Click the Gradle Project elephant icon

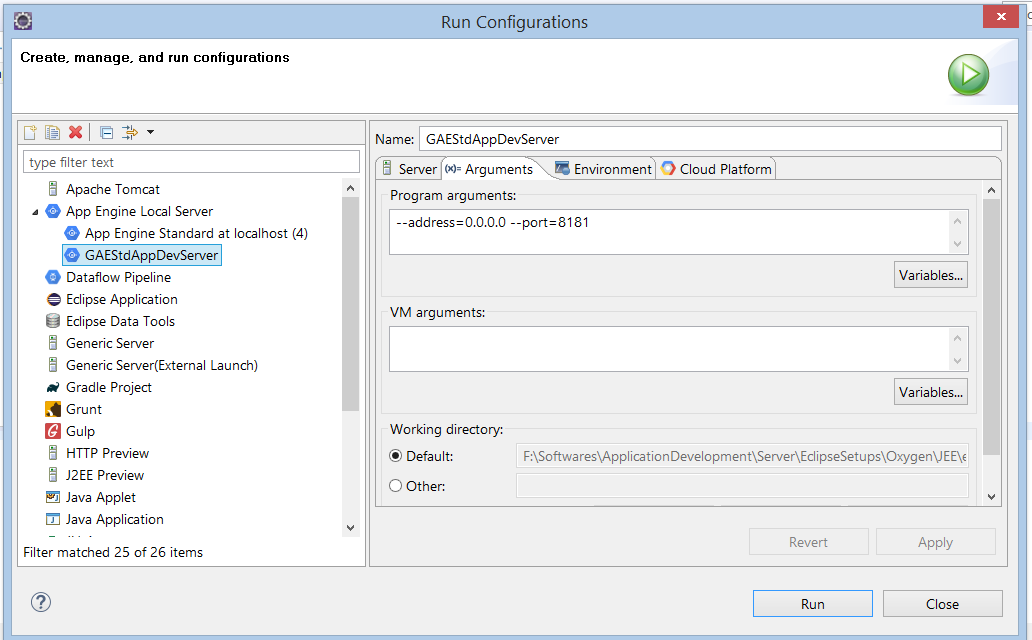coord(53,387)
